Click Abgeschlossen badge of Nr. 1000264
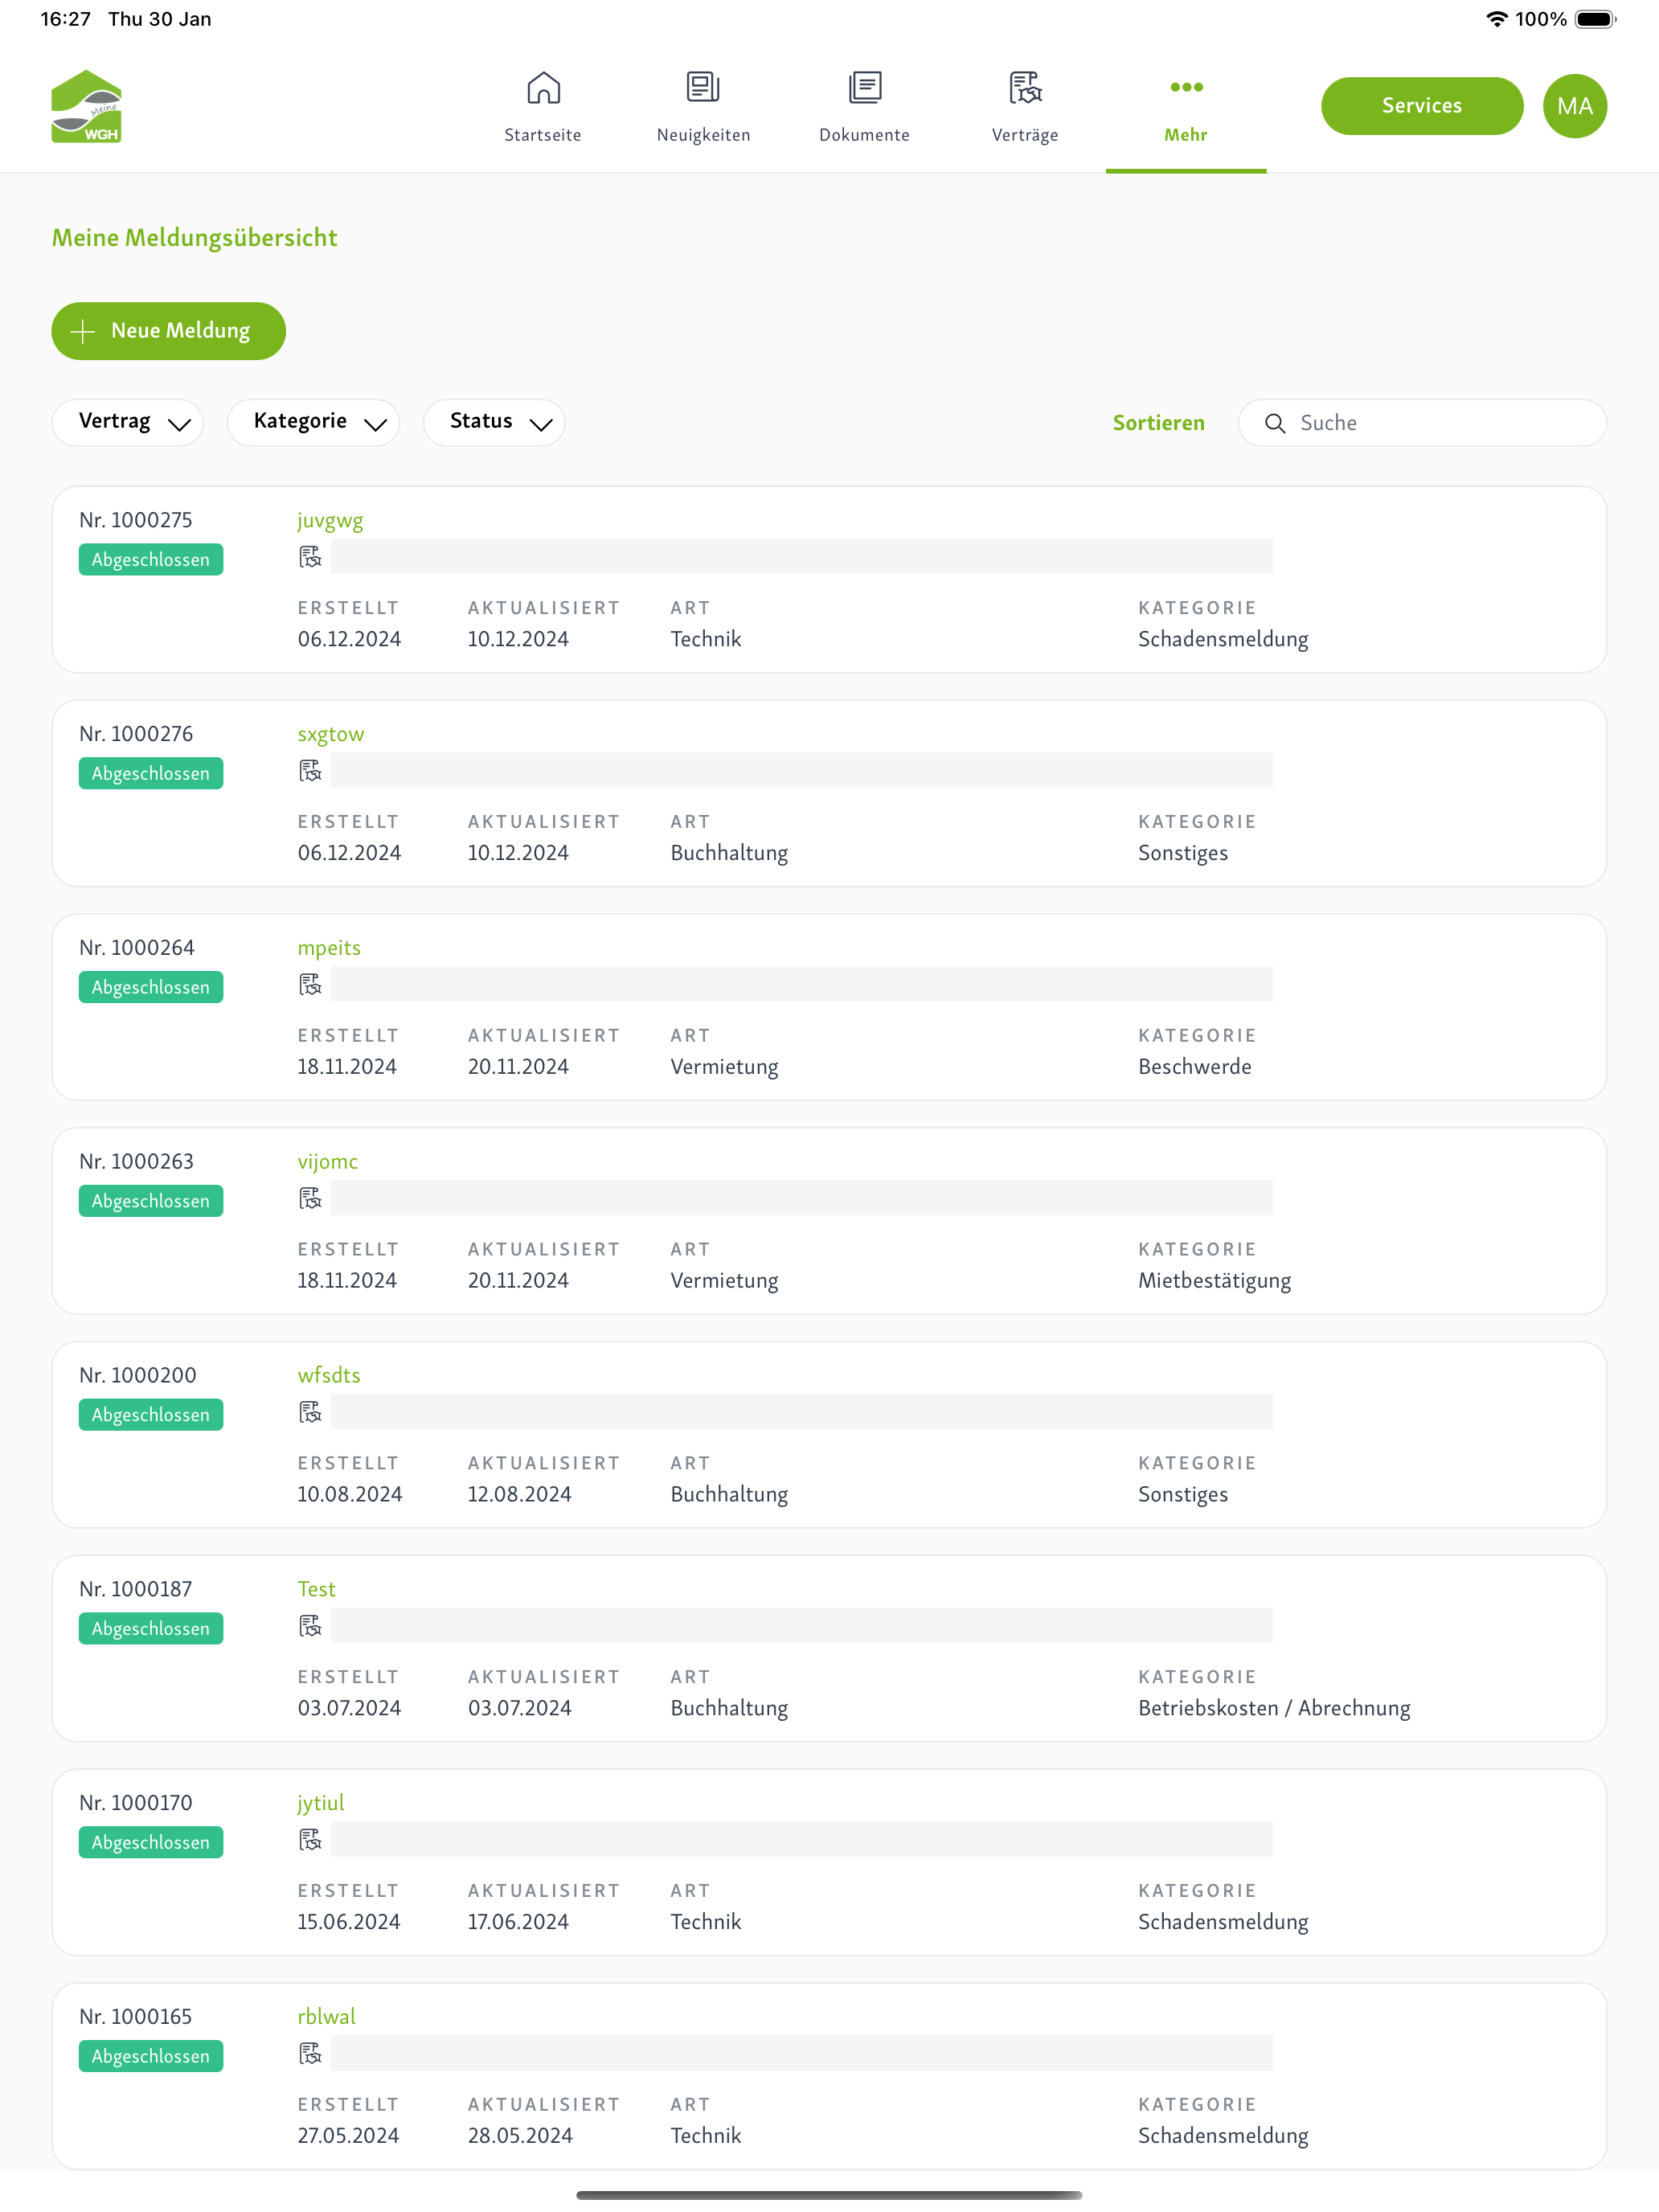The width and height of the screenshot is (1659, 2212). 151,987
